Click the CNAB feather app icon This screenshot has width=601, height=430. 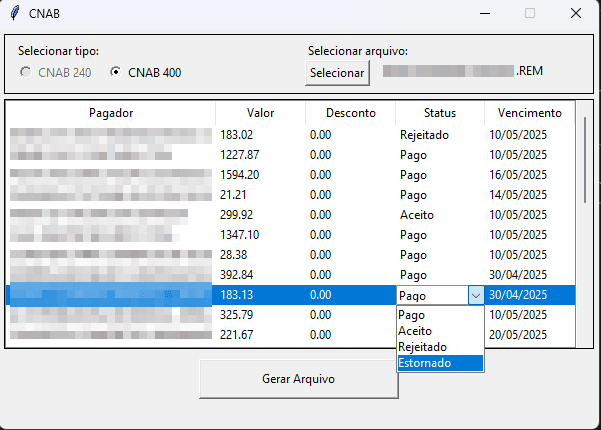coord(14,13)
